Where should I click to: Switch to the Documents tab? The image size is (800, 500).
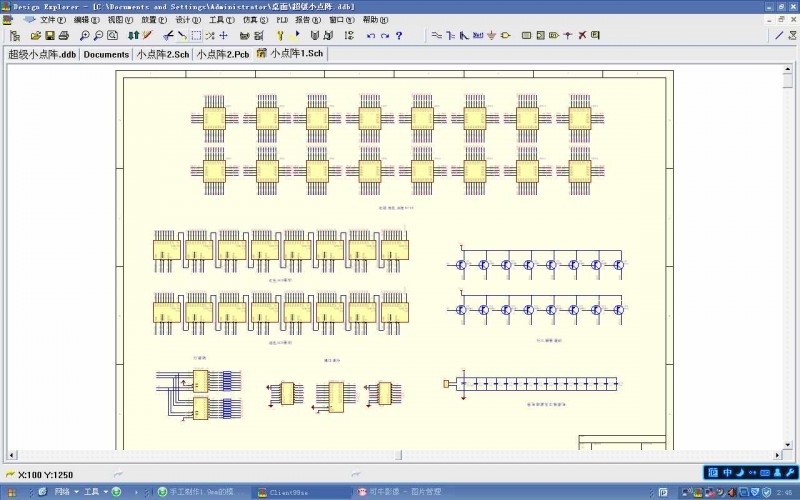(106, 54)
